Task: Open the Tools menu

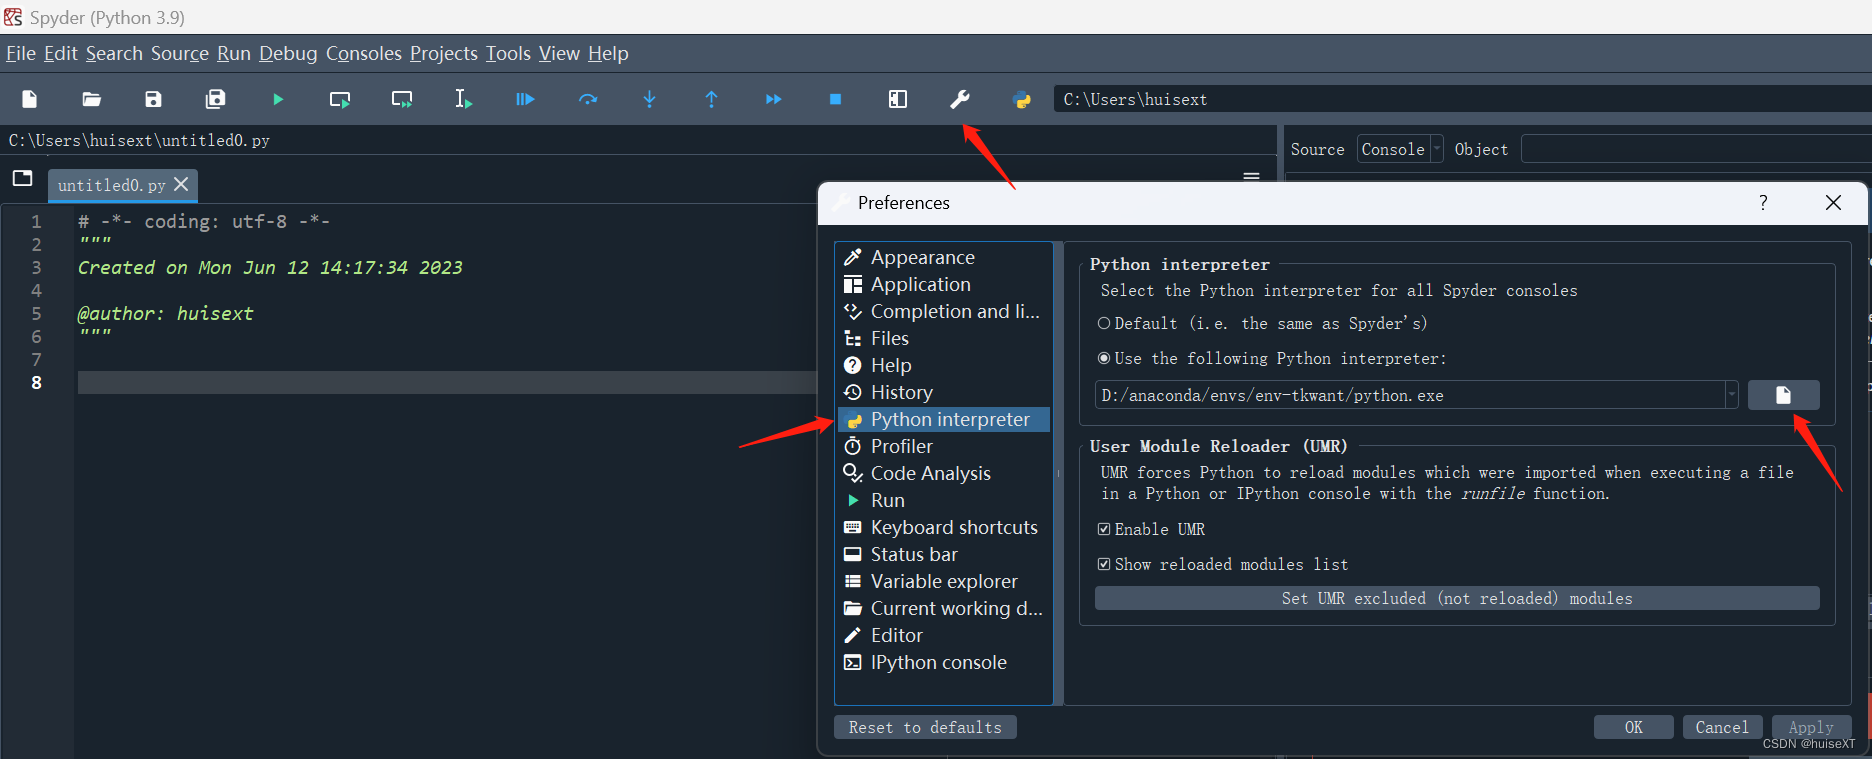Action: [508, 53]
